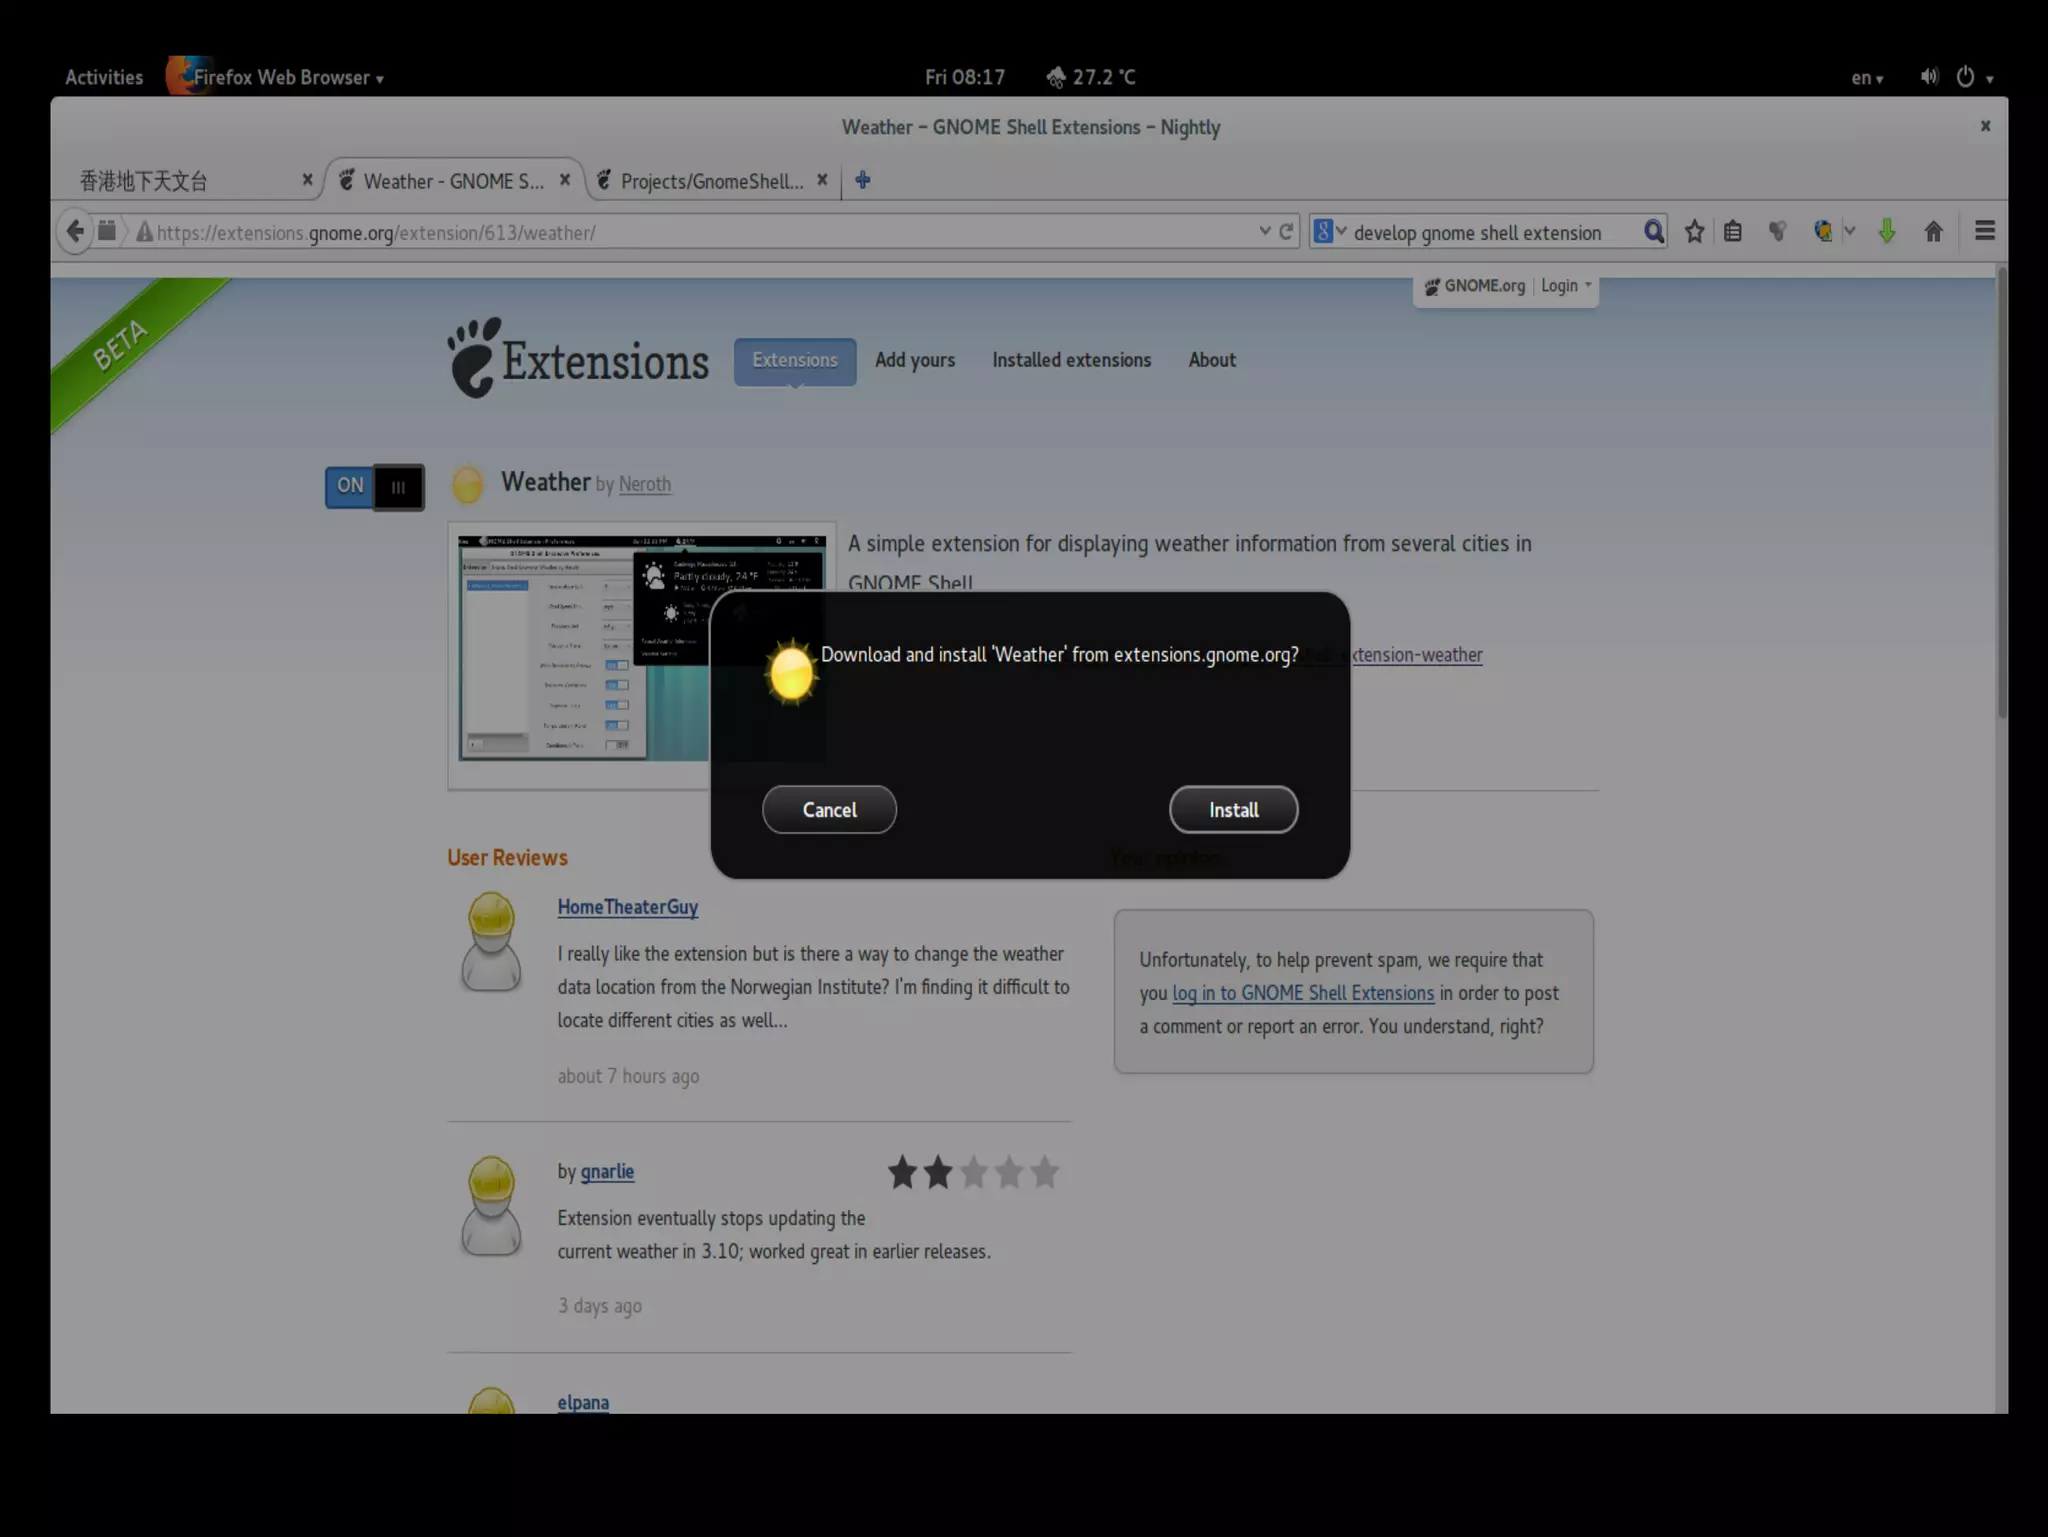Click the Install button in dialog

click(1233, 810)
